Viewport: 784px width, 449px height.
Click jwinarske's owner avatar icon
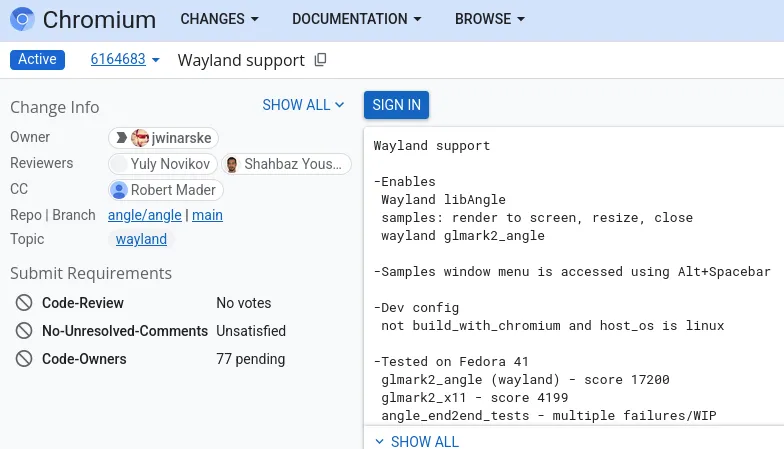pos(140,138)
